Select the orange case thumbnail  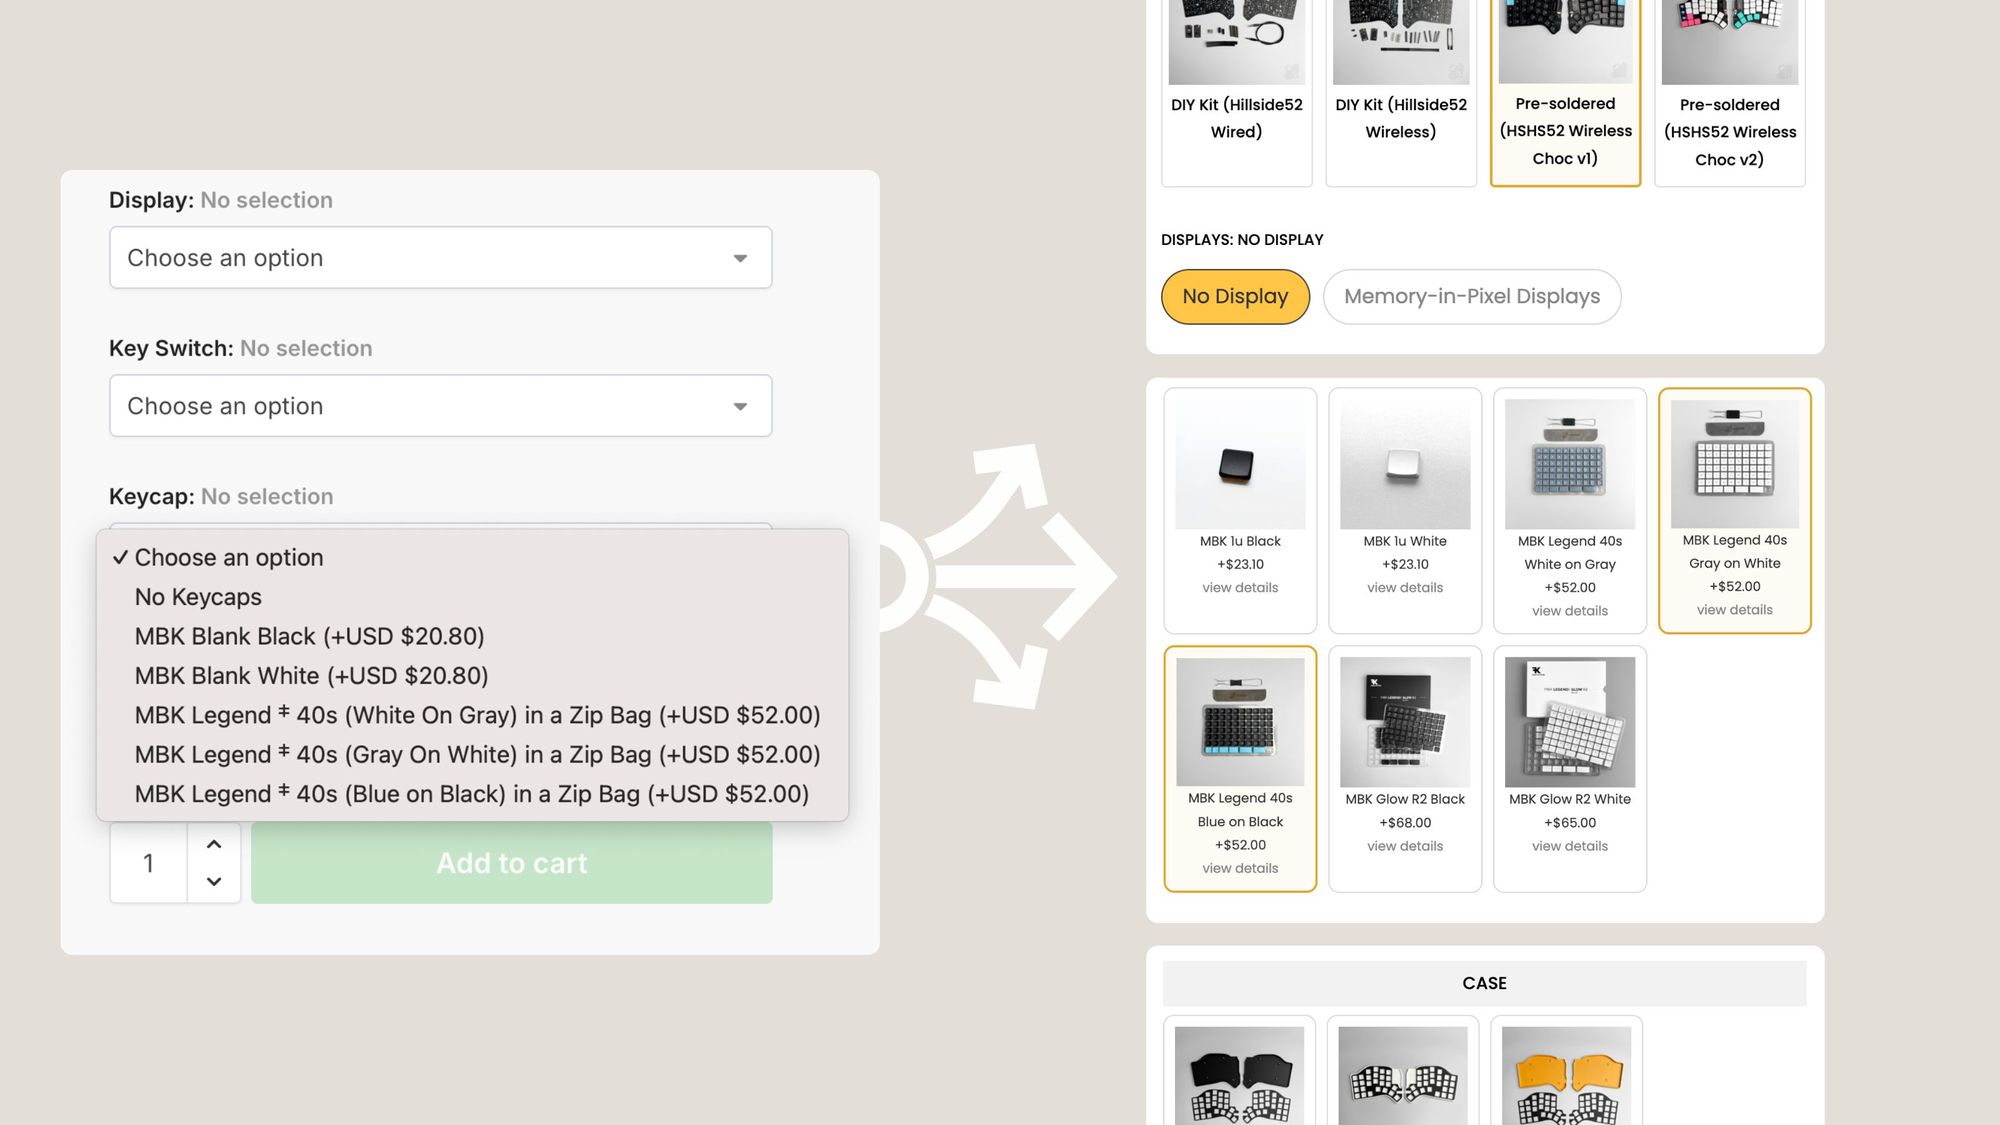tap(1566, 1075)
